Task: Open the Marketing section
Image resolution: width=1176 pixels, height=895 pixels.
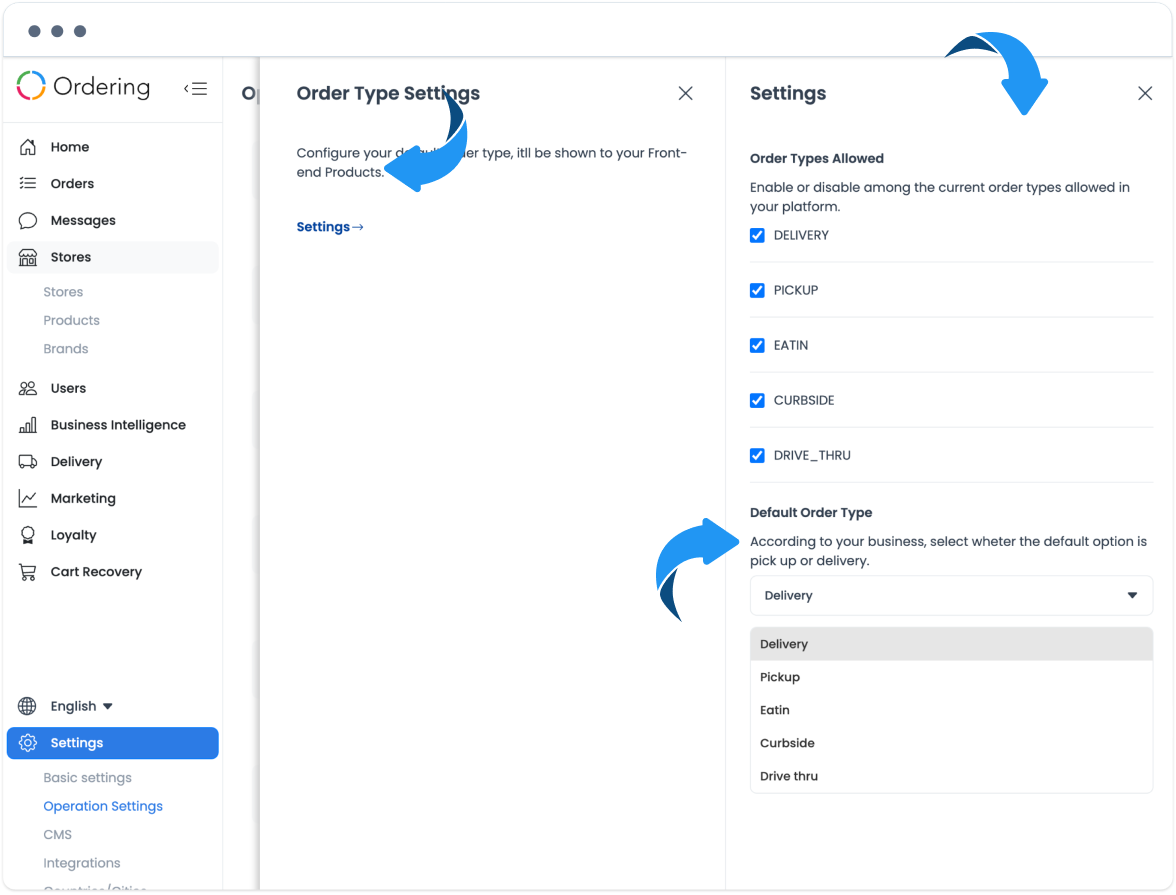Action: [x=112, y=498]
